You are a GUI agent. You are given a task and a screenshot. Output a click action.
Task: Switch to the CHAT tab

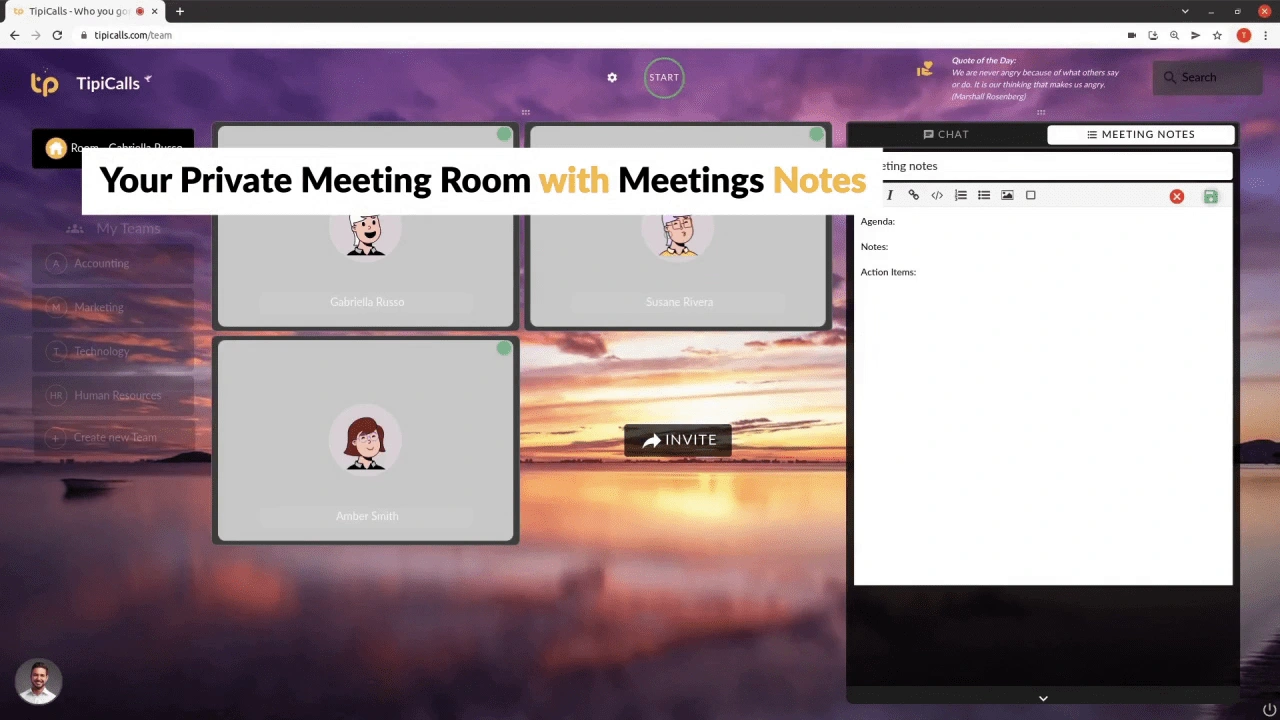coord(946,134)
